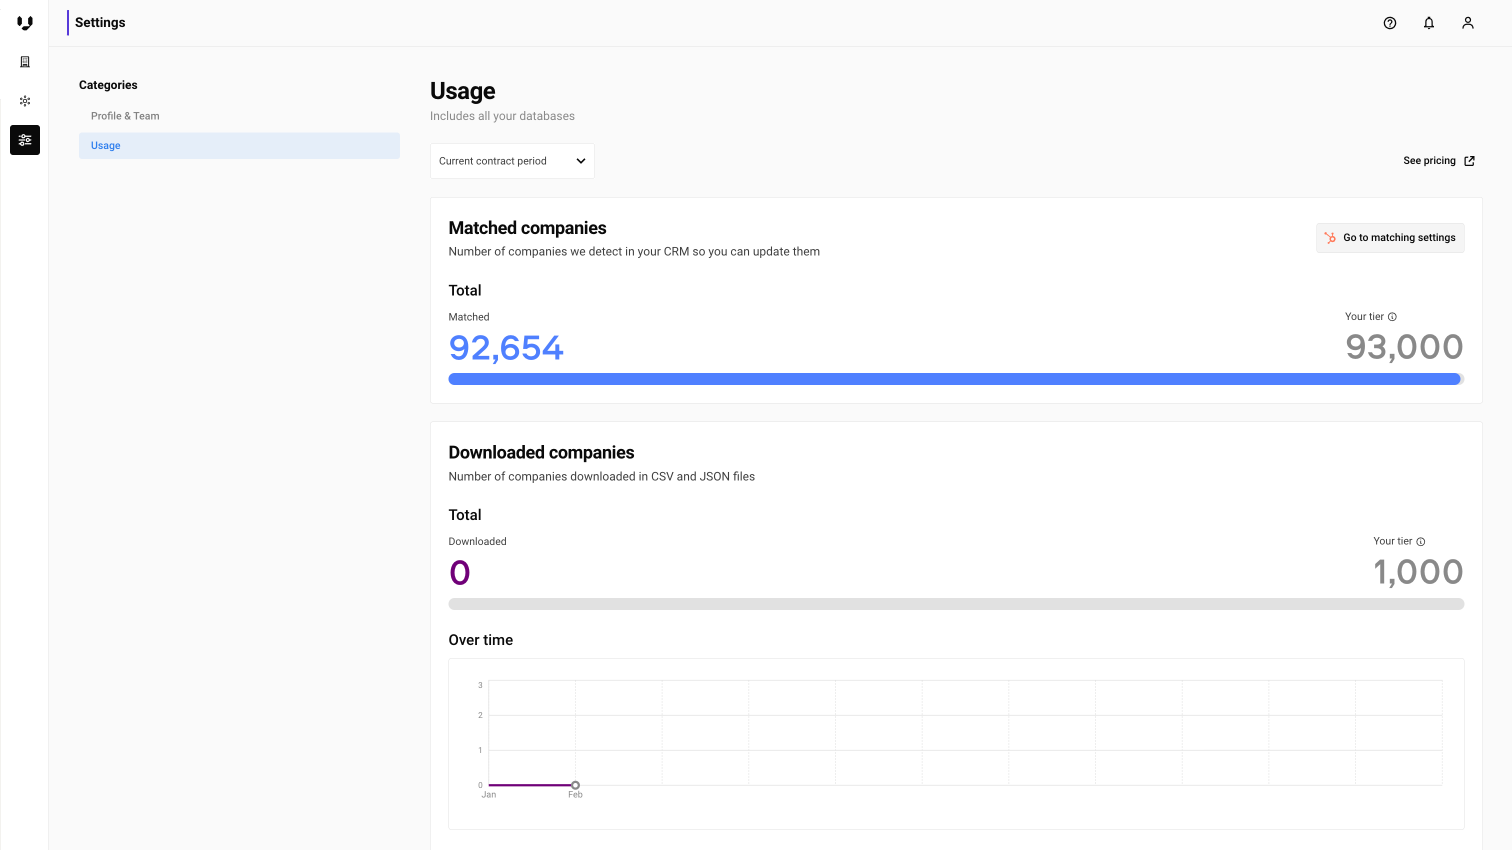This screenshot has height=850, width=1512.
Task: Click the Downloaded companies tier info icon
Action: [x=1421, y=542]
